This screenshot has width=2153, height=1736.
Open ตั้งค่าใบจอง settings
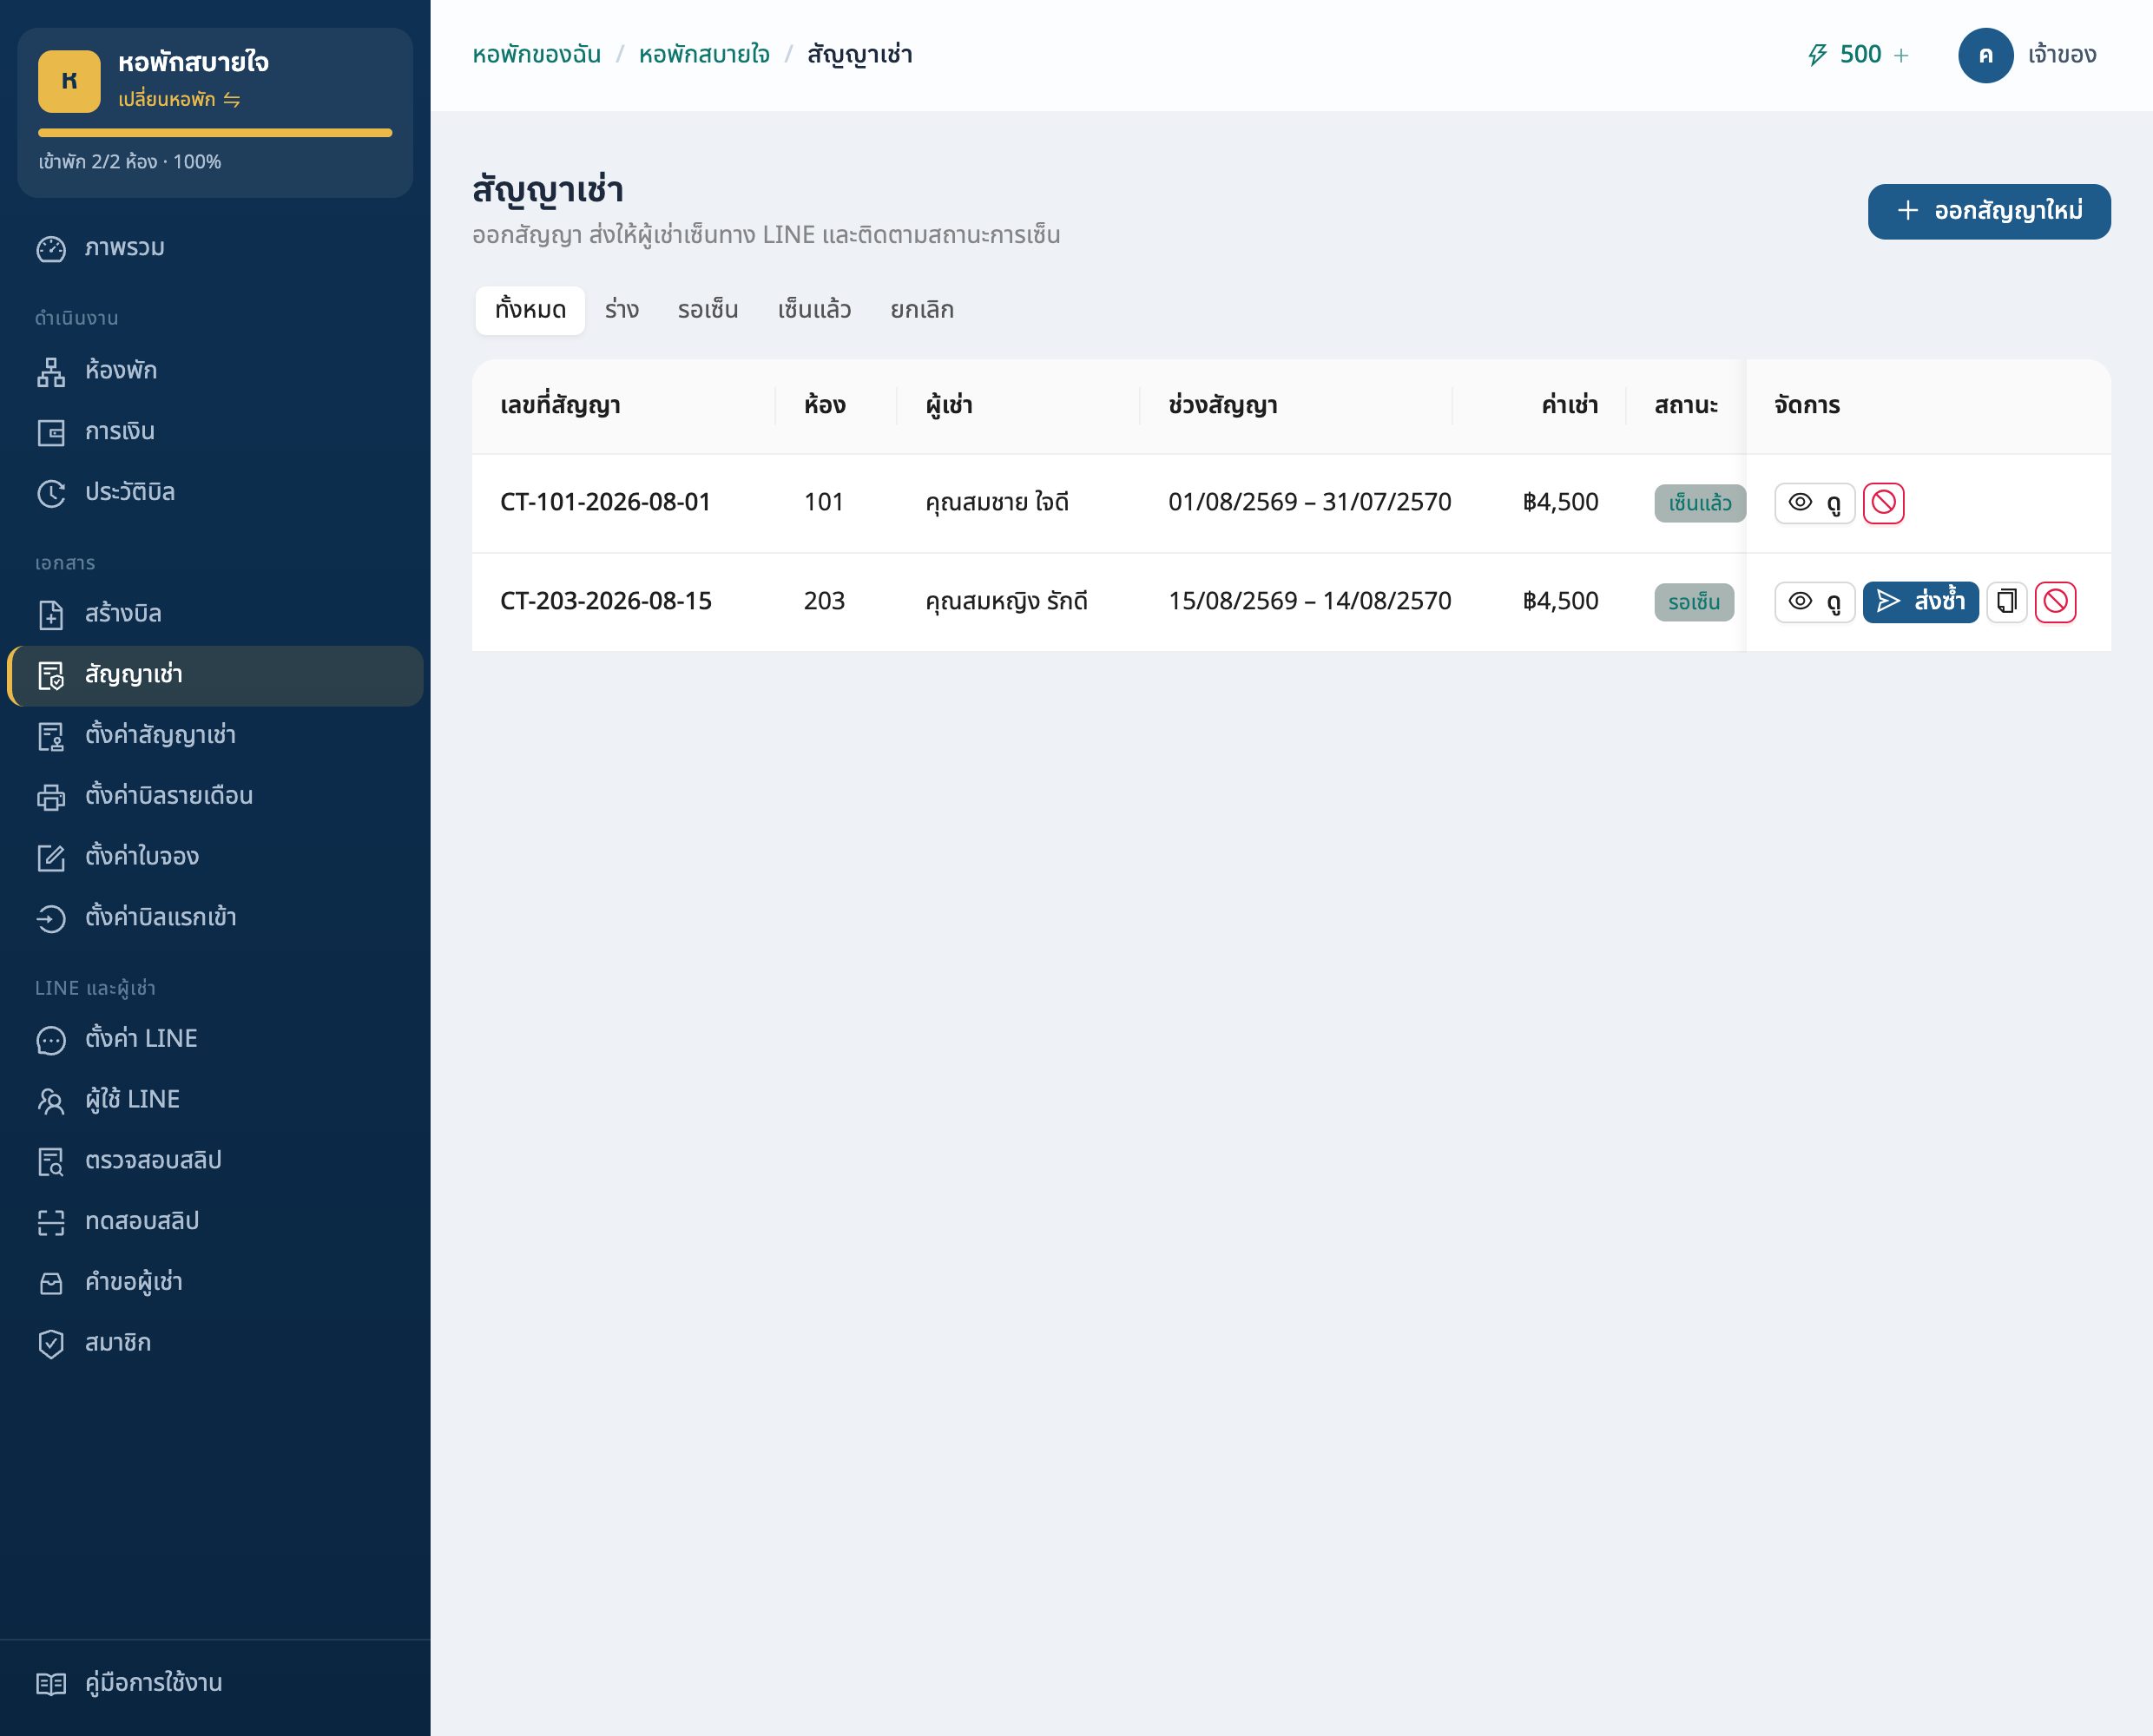click(215, 857)
